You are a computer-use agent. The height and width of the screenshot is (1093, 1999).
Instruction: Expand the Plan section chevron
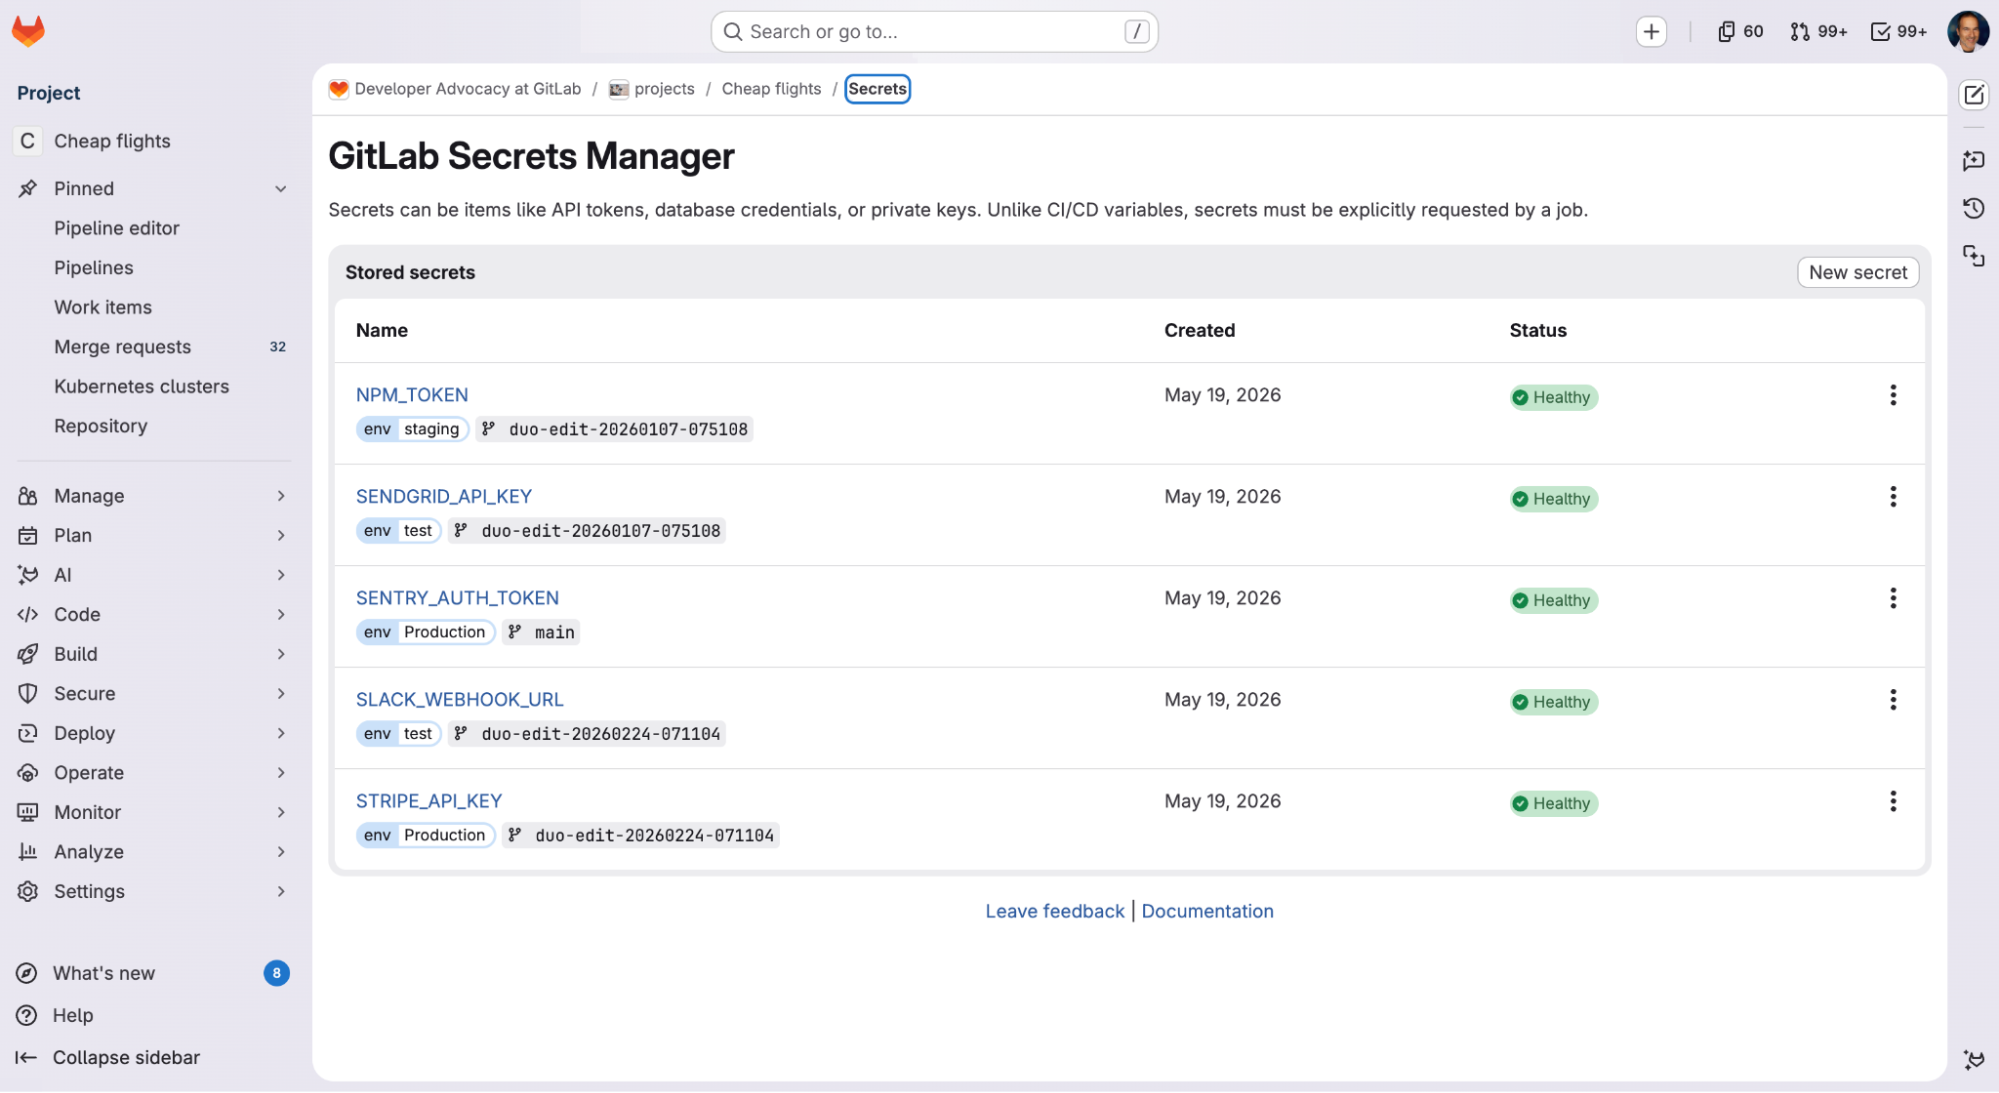[x=281, y=536]
